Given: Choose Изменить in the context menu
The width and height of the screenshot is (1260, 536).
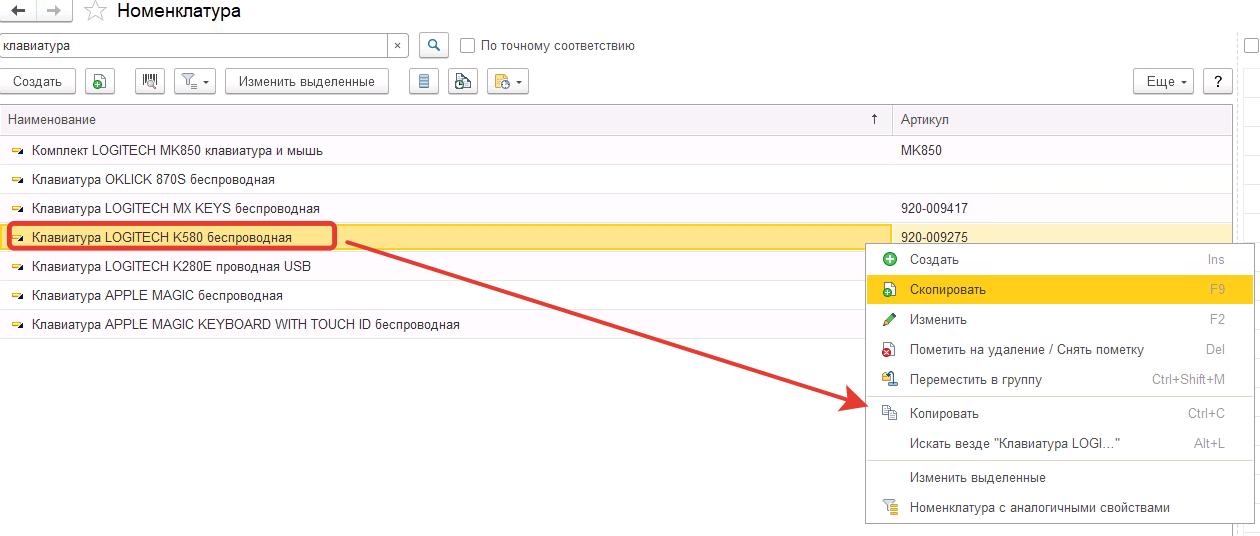Looking at the screenshot, I should point(1060,319).
